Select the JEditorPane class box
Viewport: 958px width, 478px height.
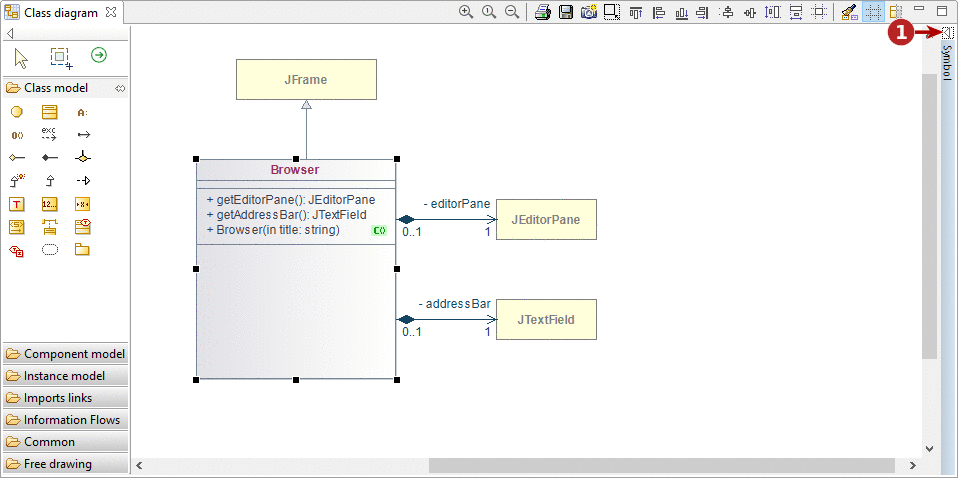[546, 219]
